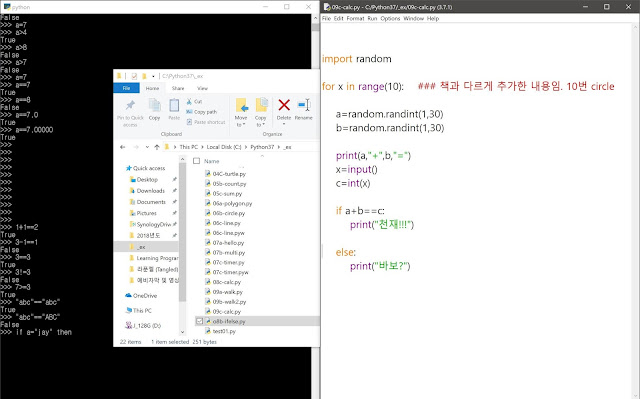Viewport: 640px width, 399px height.
Task: Select Python file icon of 06a-polygon.py
Action: (208, 203)
